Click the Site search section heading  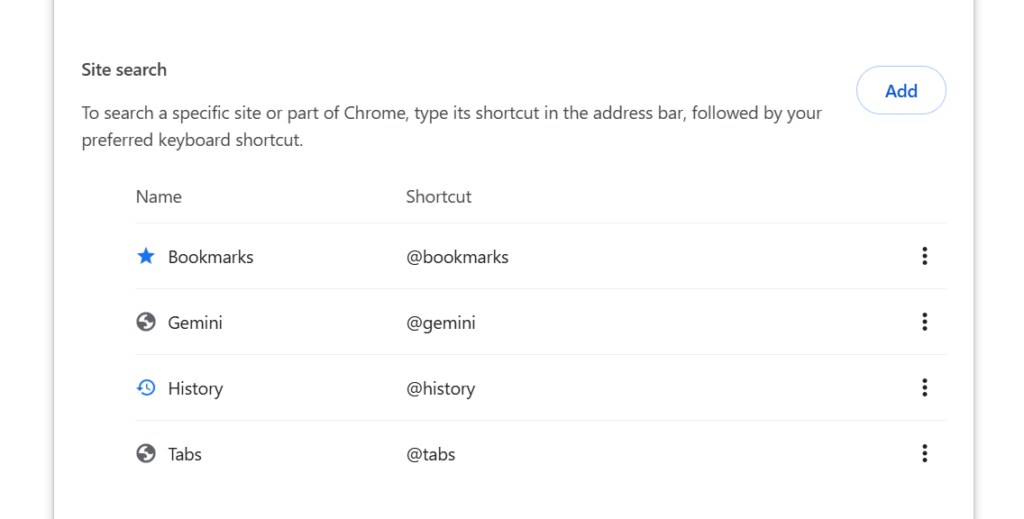tap(124, 70)
